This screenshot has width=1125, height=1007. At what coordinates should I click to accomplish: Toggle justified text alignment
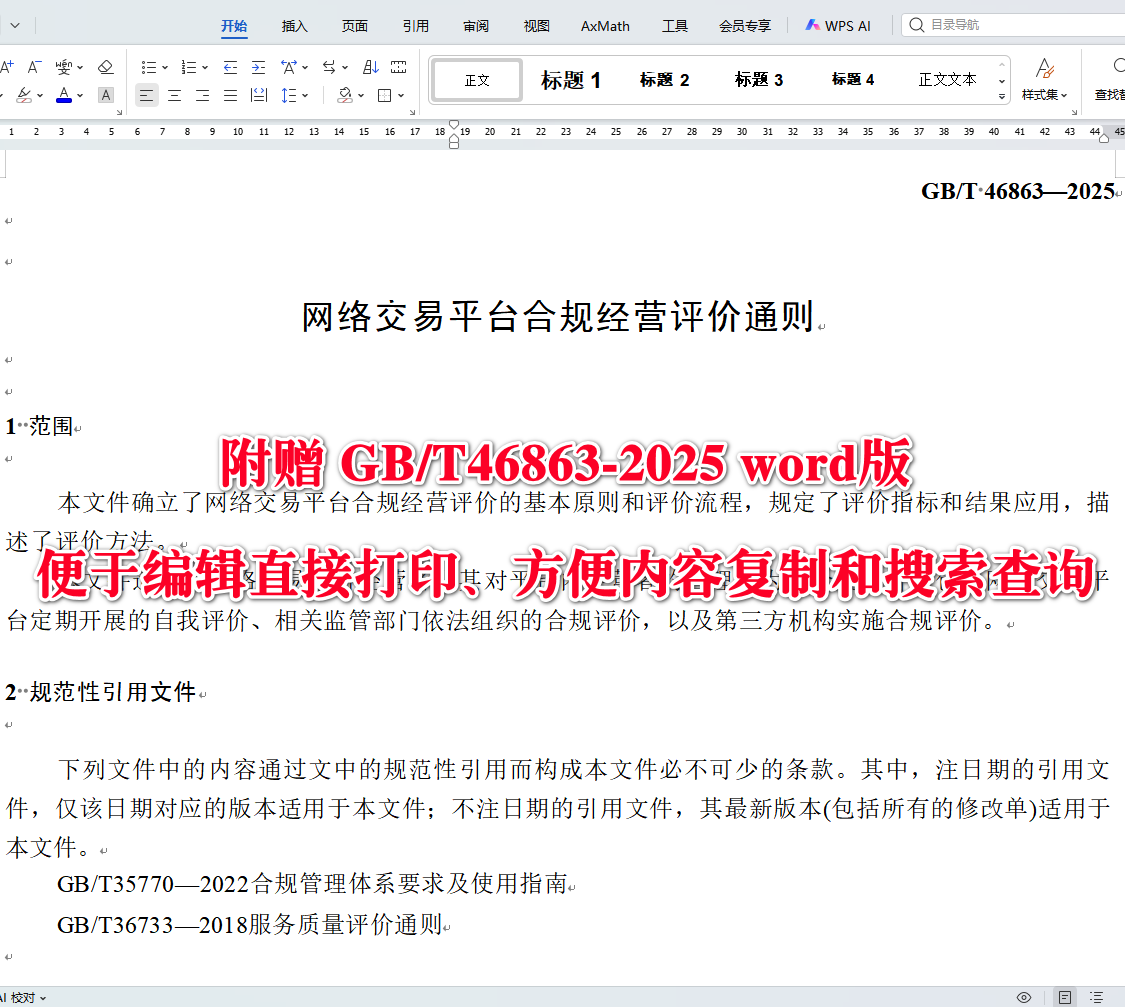click(230, 95)
